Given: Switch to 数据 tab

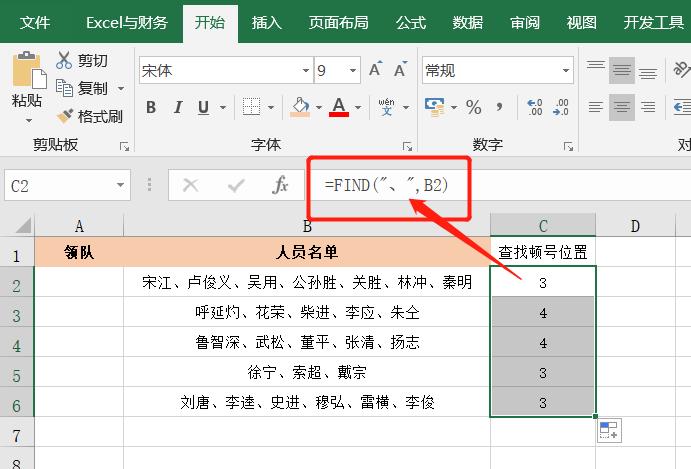Looking at the screenshot, I should click(468, 22).
